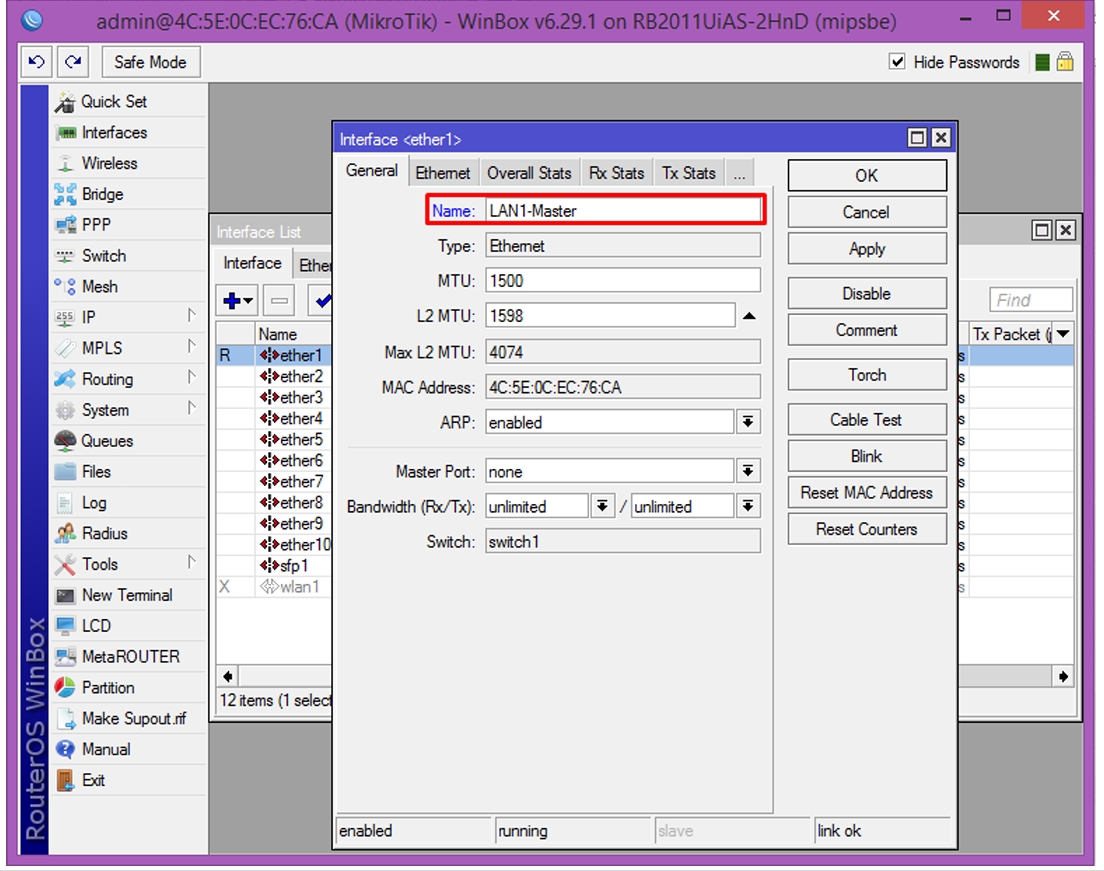
Task: Switch to the Rx Stats tab
Action: point(617,173)
